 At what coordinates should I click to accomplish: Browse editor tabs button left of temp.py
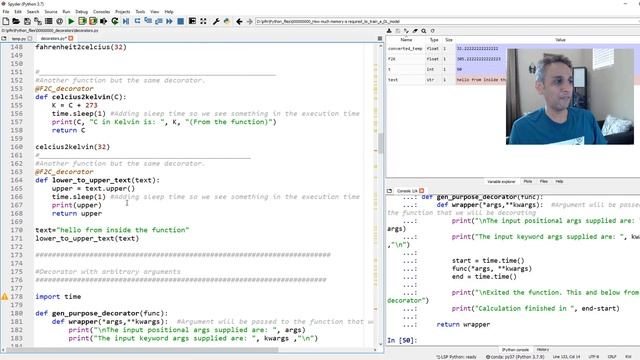click(4, 38)
